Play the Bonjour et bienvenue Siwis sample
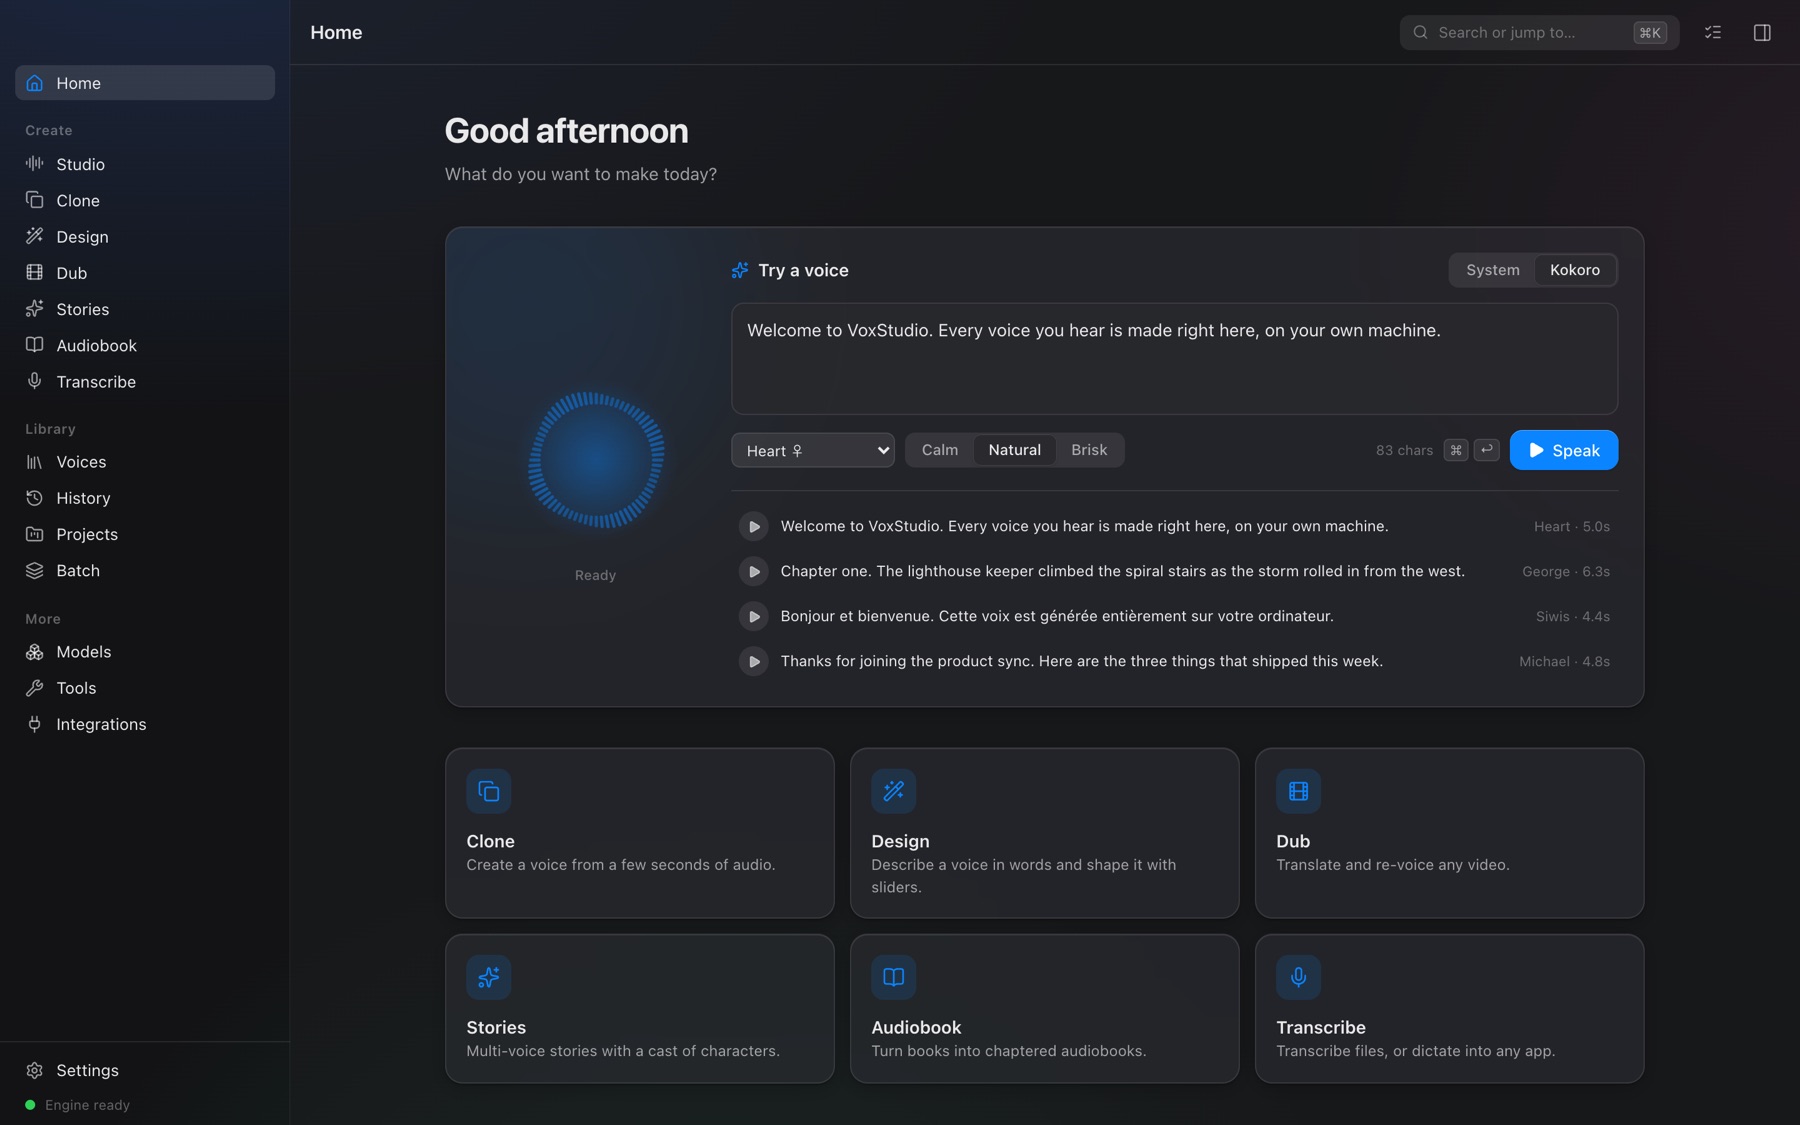This screenshot has height=1125, width=1800. [x=753, y=616]
